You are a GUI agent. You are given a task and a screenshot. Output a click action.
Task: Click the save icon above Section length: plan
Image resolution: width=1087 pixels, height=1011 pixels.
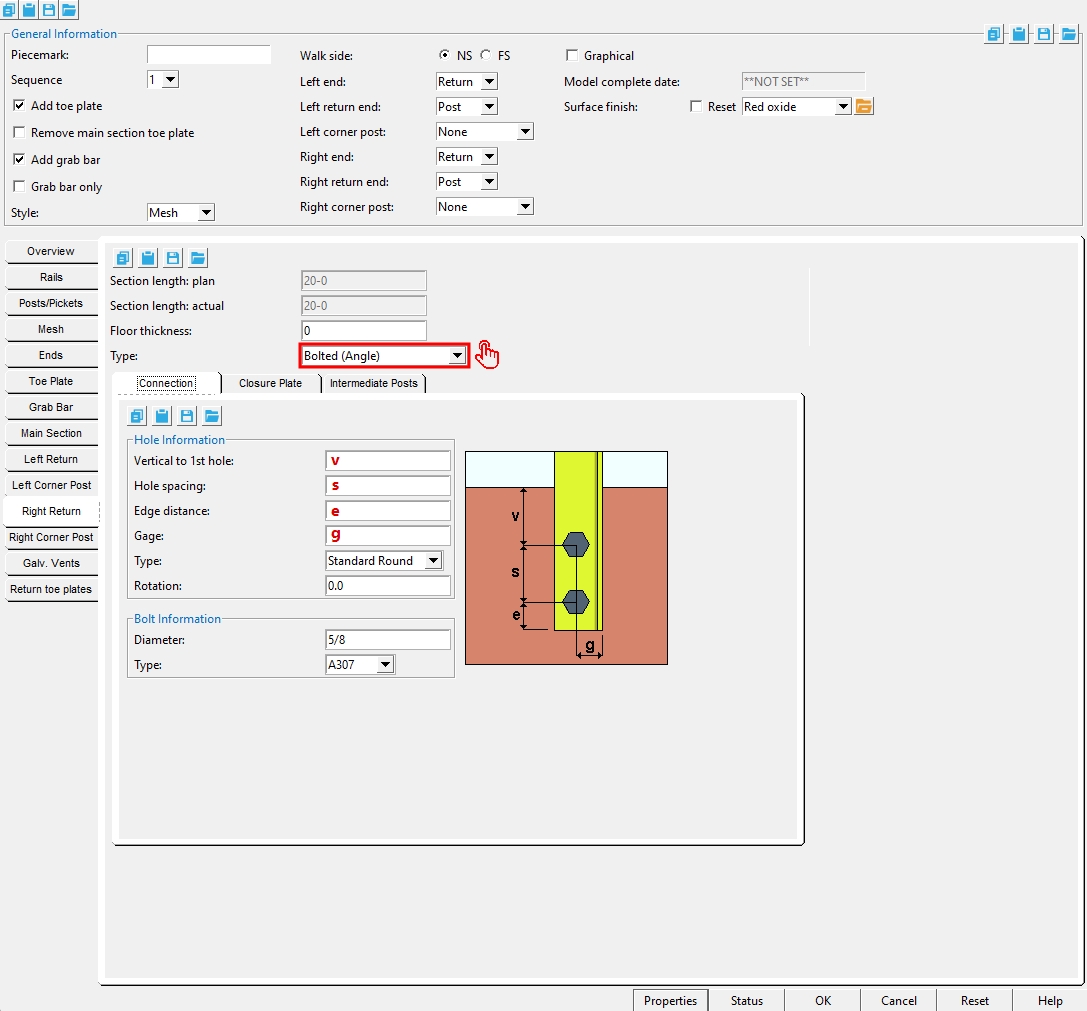pos(173,258)
